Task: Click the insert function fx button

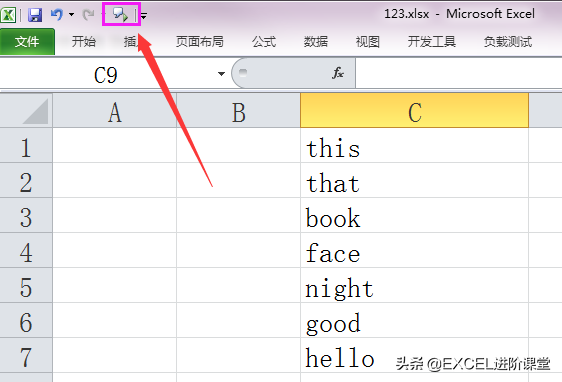Action: (x=338, y=73)
